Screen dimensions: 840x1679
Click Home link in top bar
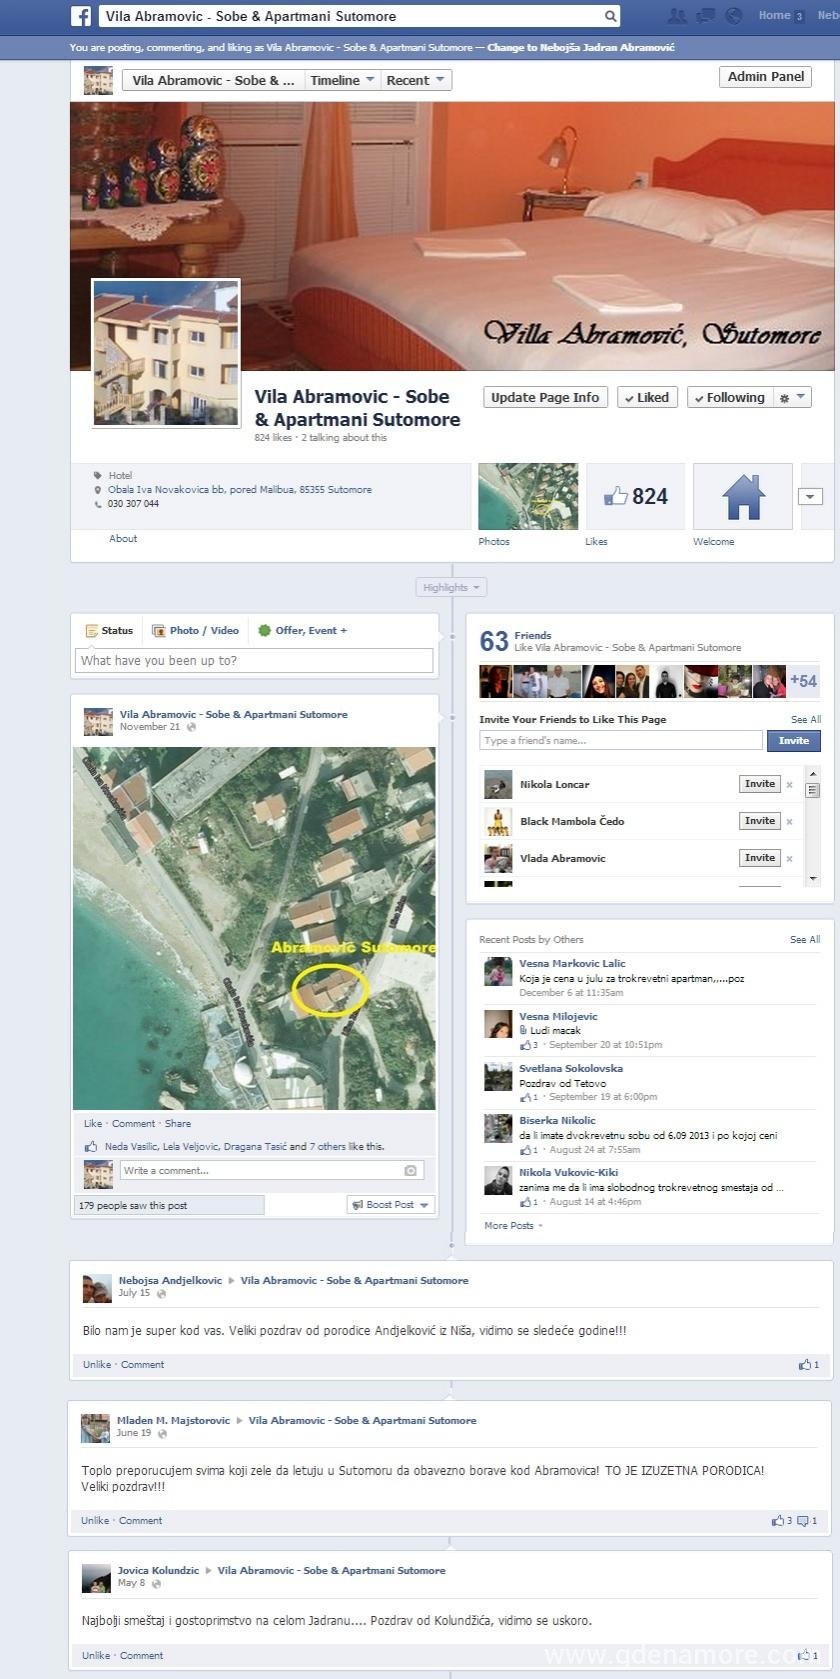(774, 16)
